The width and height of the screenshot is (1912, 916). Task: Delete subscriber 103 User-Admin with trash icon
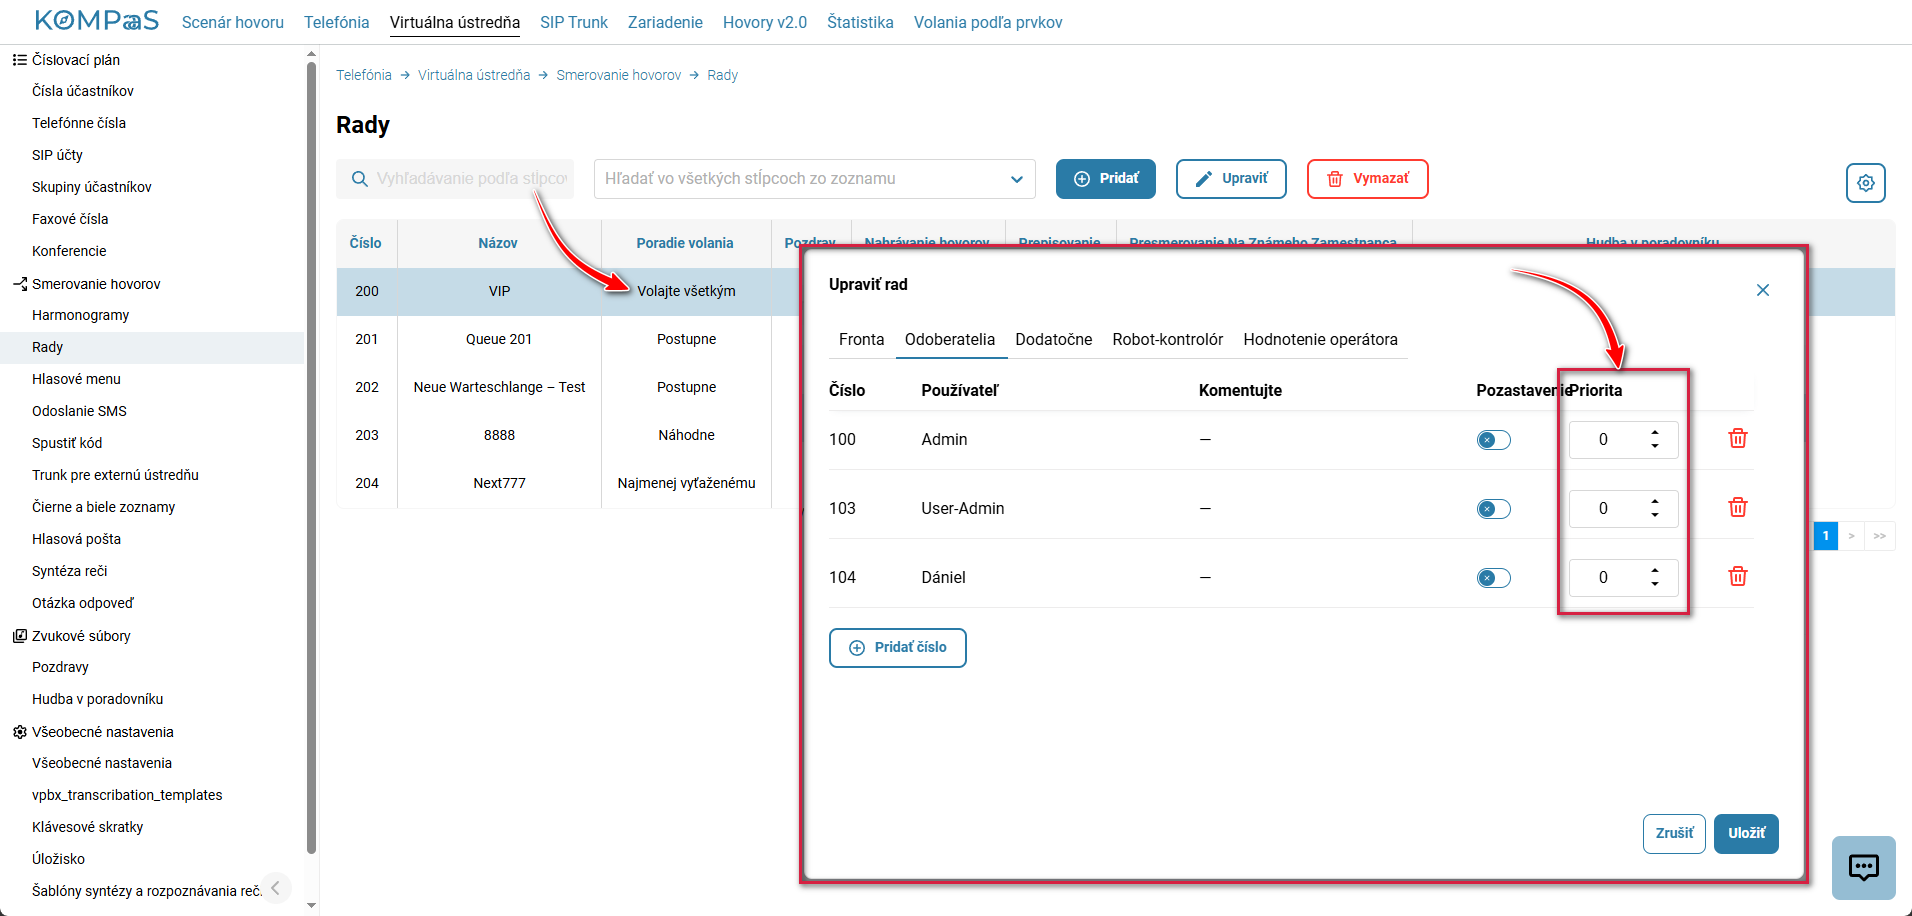1738,507
